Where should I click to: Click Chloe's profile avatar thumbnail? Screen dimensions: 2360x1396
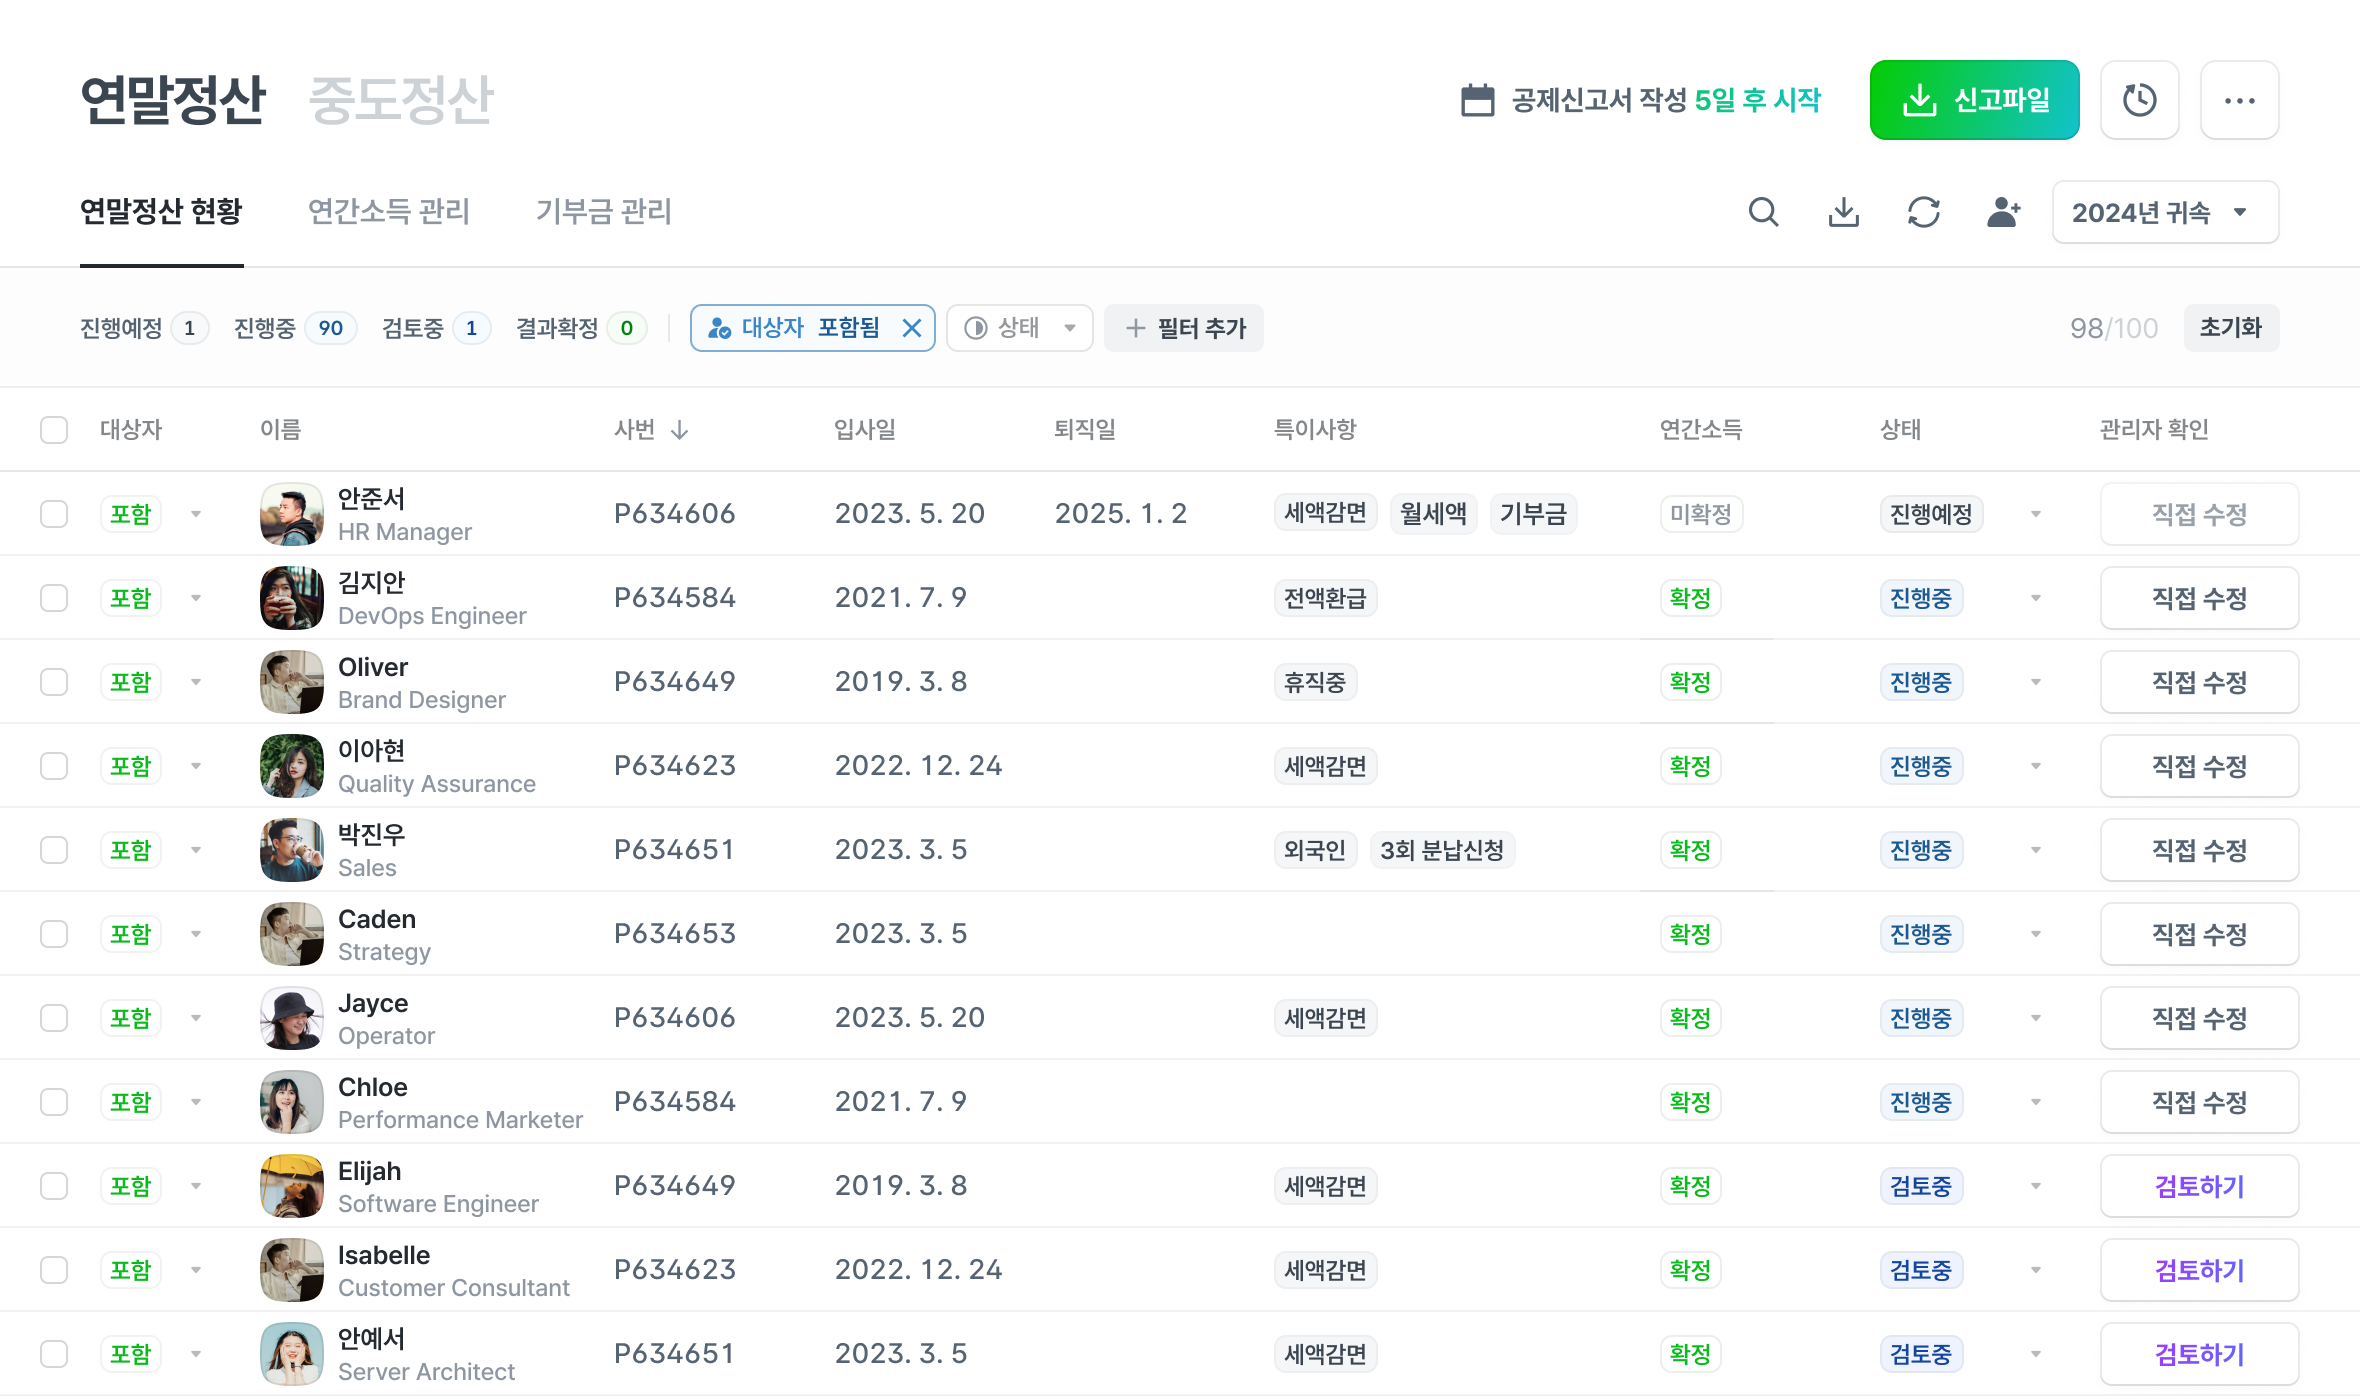[291, 1102]
